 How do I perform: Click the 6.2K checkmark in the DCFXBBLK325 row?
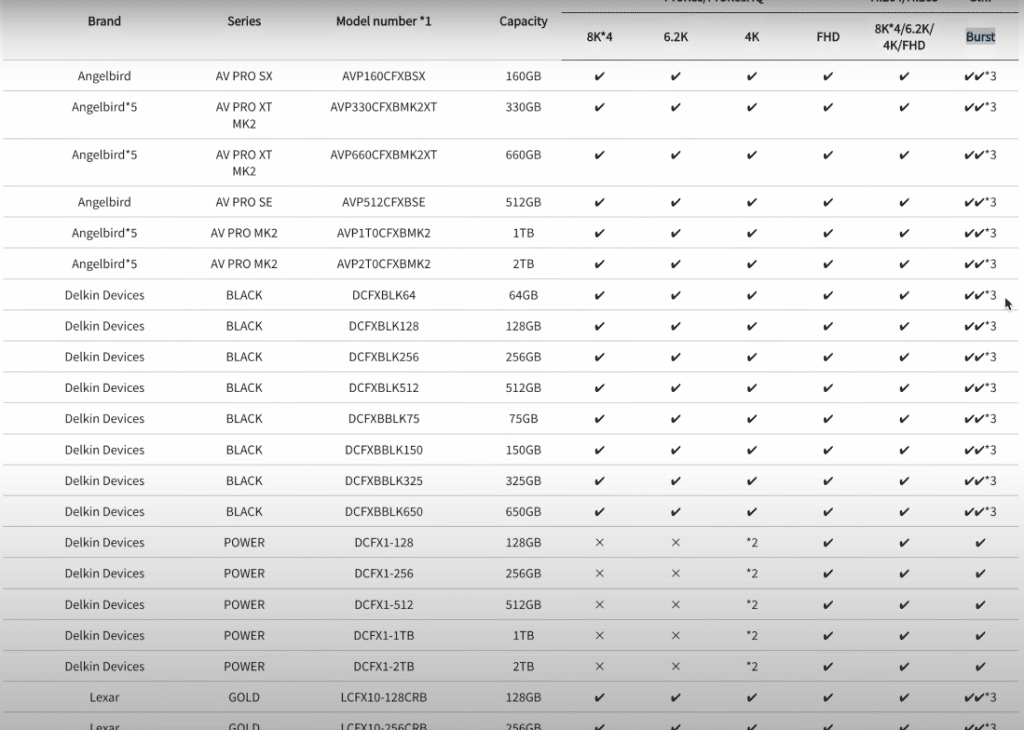point(676,481)
